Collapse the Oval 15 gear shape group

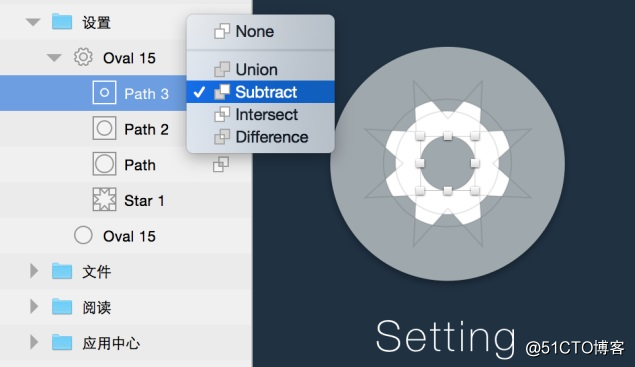pos(54,58)
